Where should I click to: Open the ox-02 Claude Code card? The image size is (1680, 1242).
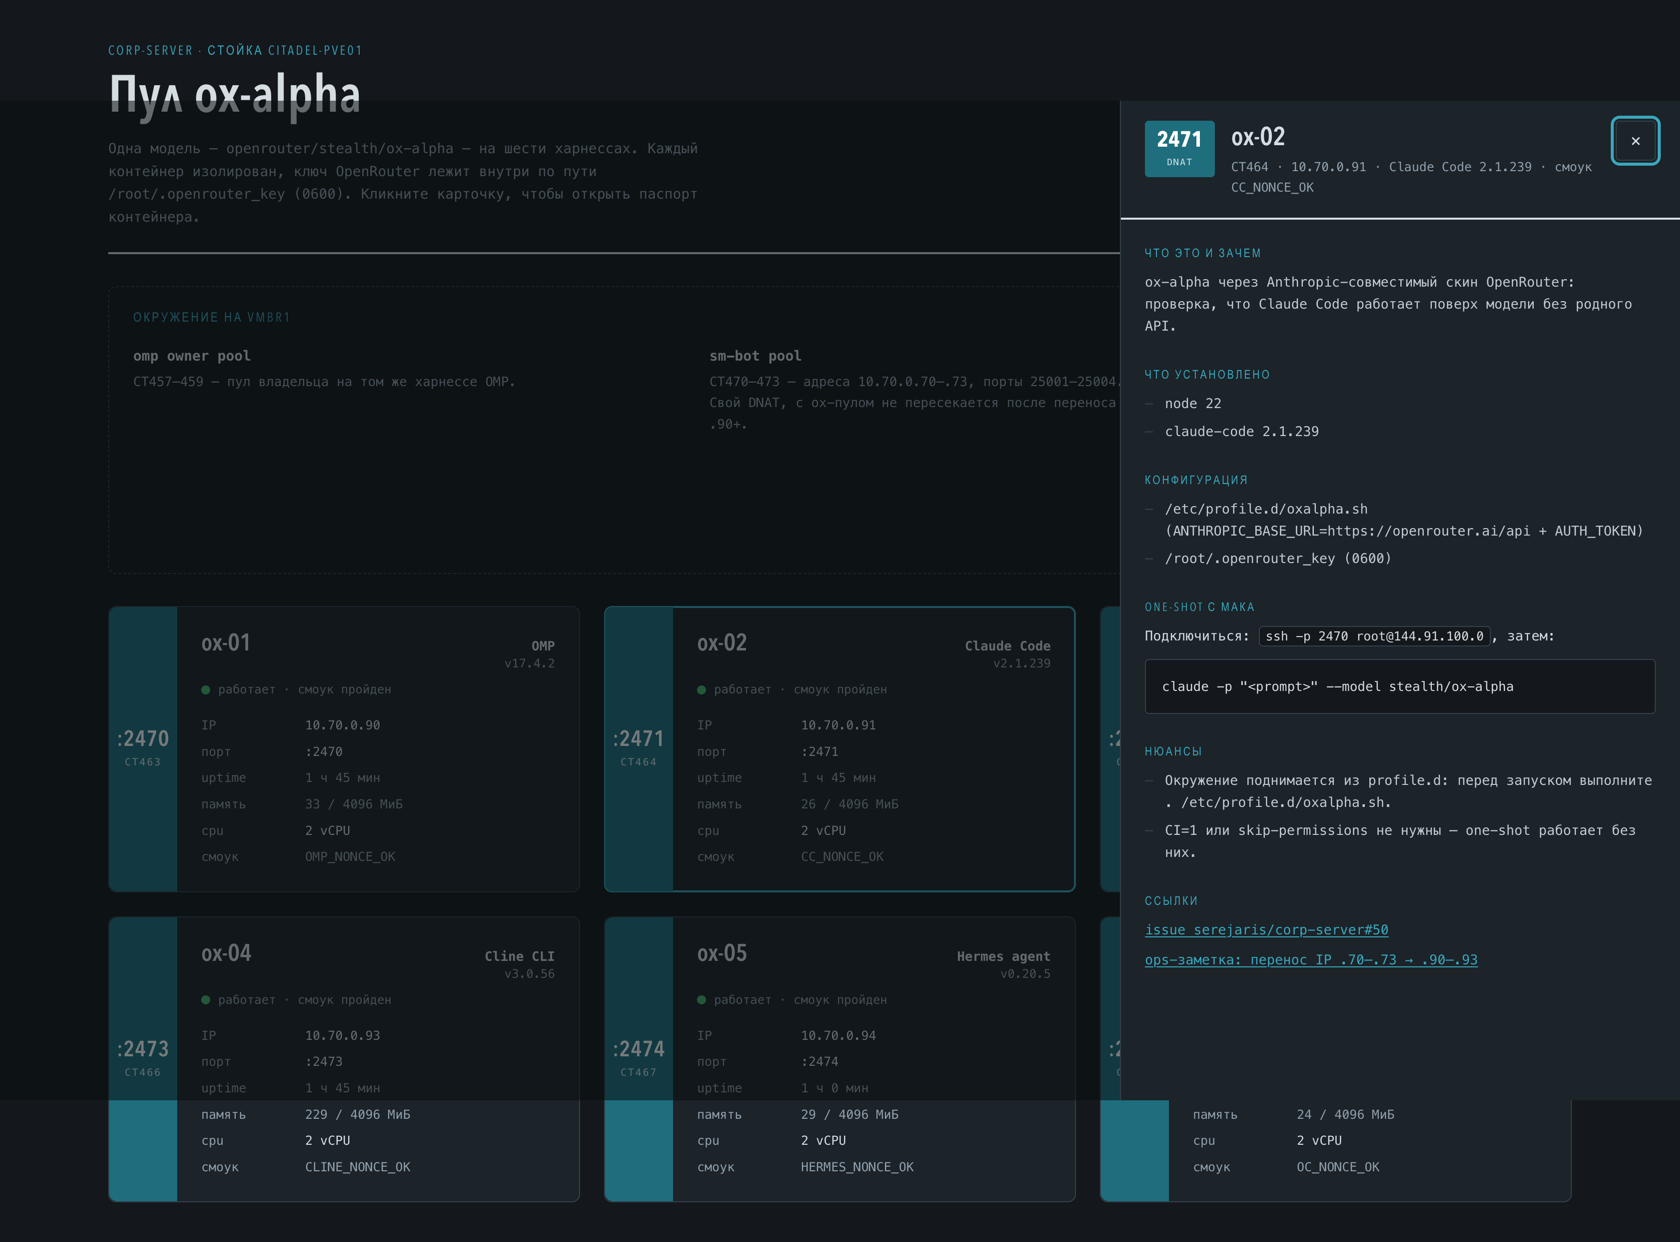point(840,749)
